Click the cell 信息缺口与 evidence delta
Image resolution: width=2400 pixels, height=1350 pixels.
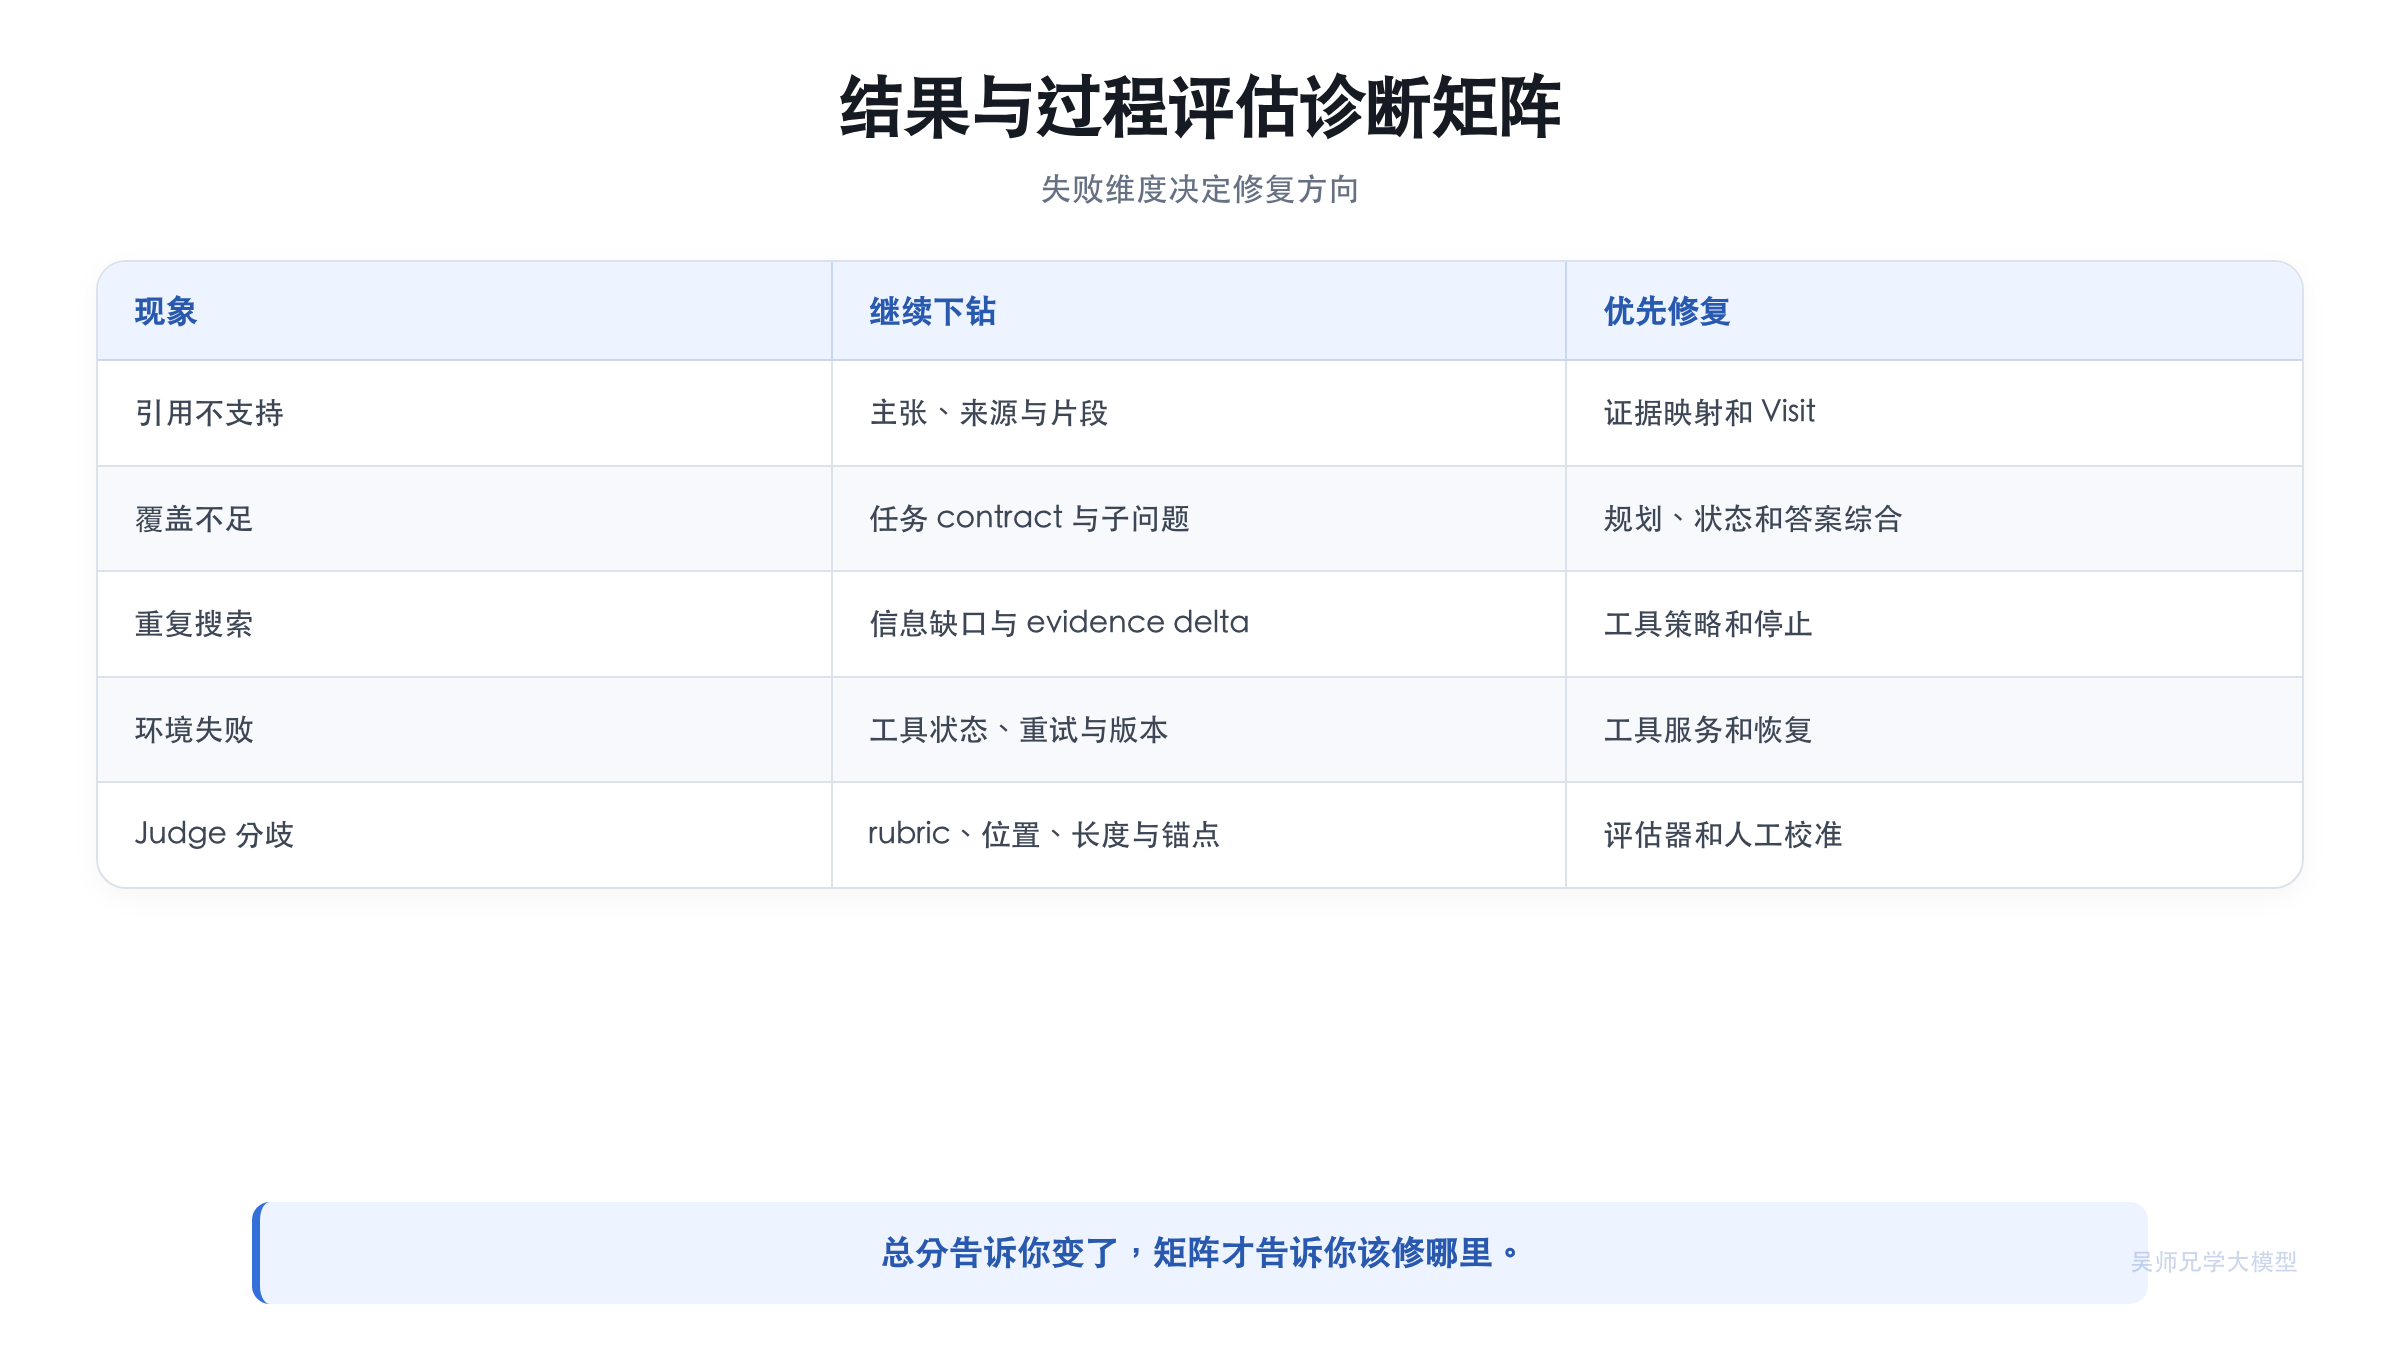click(1199, 624)
